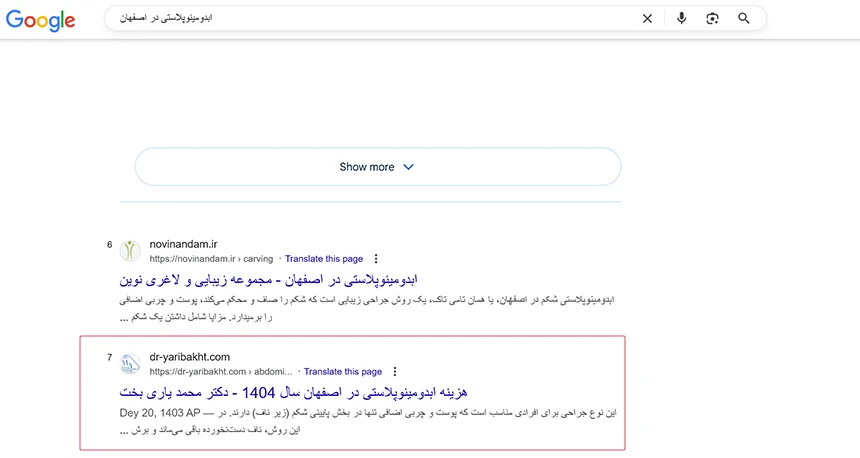Expand results with the Show more button
The image size is (860, 458).
[377, 167]
